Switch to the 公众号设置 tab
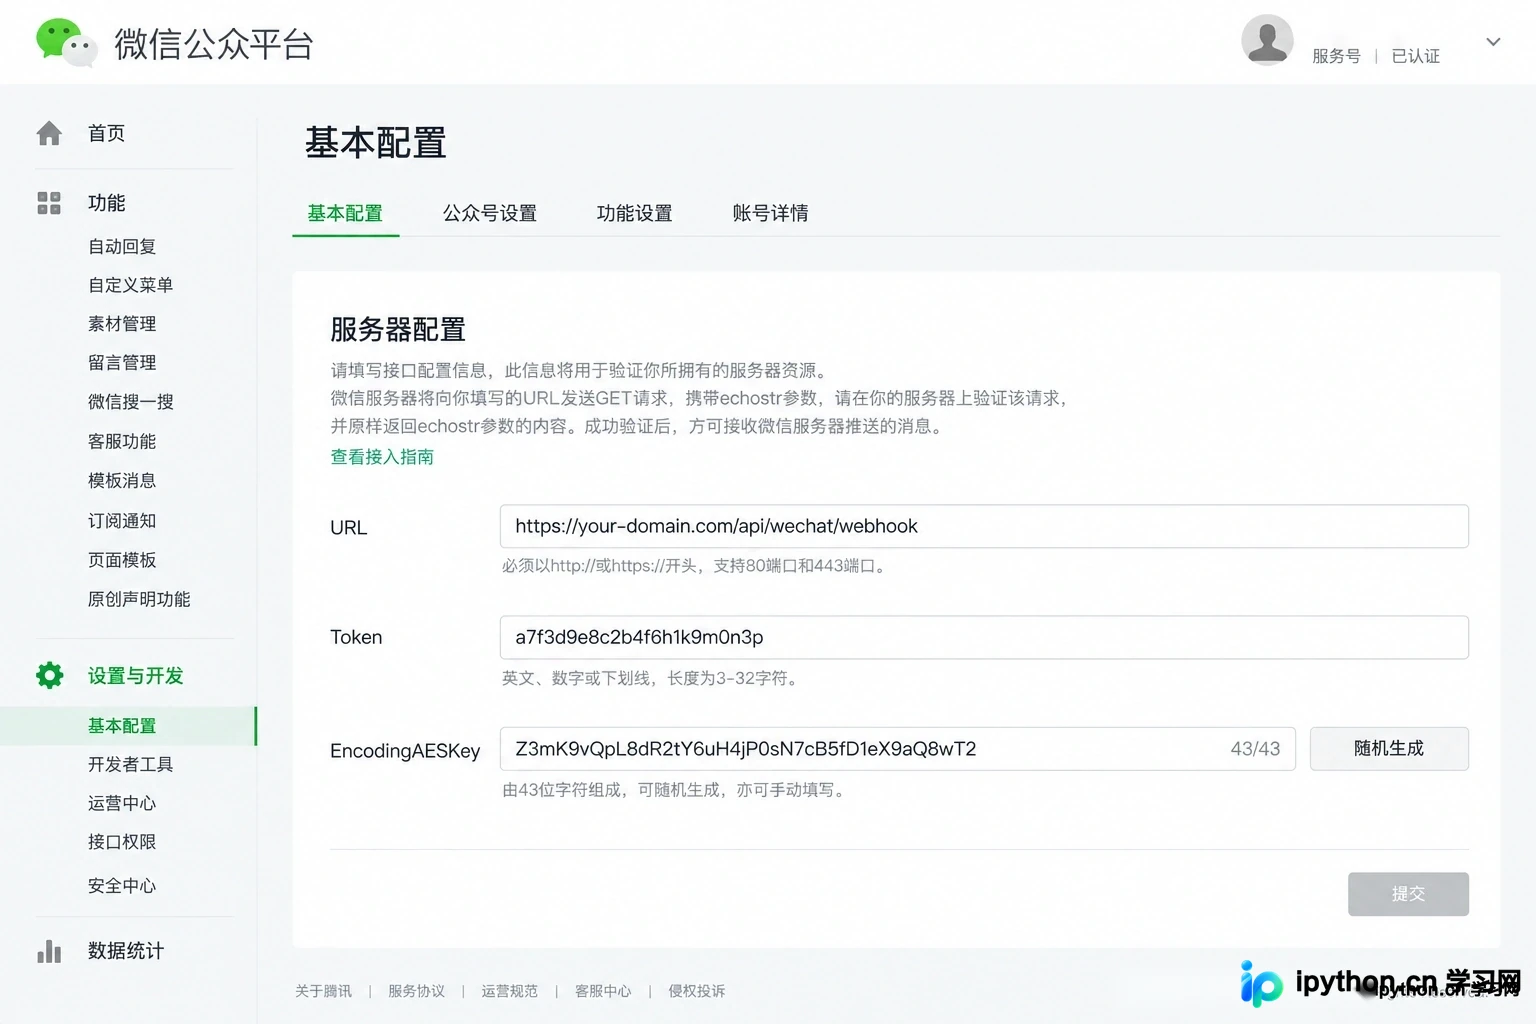The width and height of the screenshot is (1536, 1024). click(x=490, y=213)
